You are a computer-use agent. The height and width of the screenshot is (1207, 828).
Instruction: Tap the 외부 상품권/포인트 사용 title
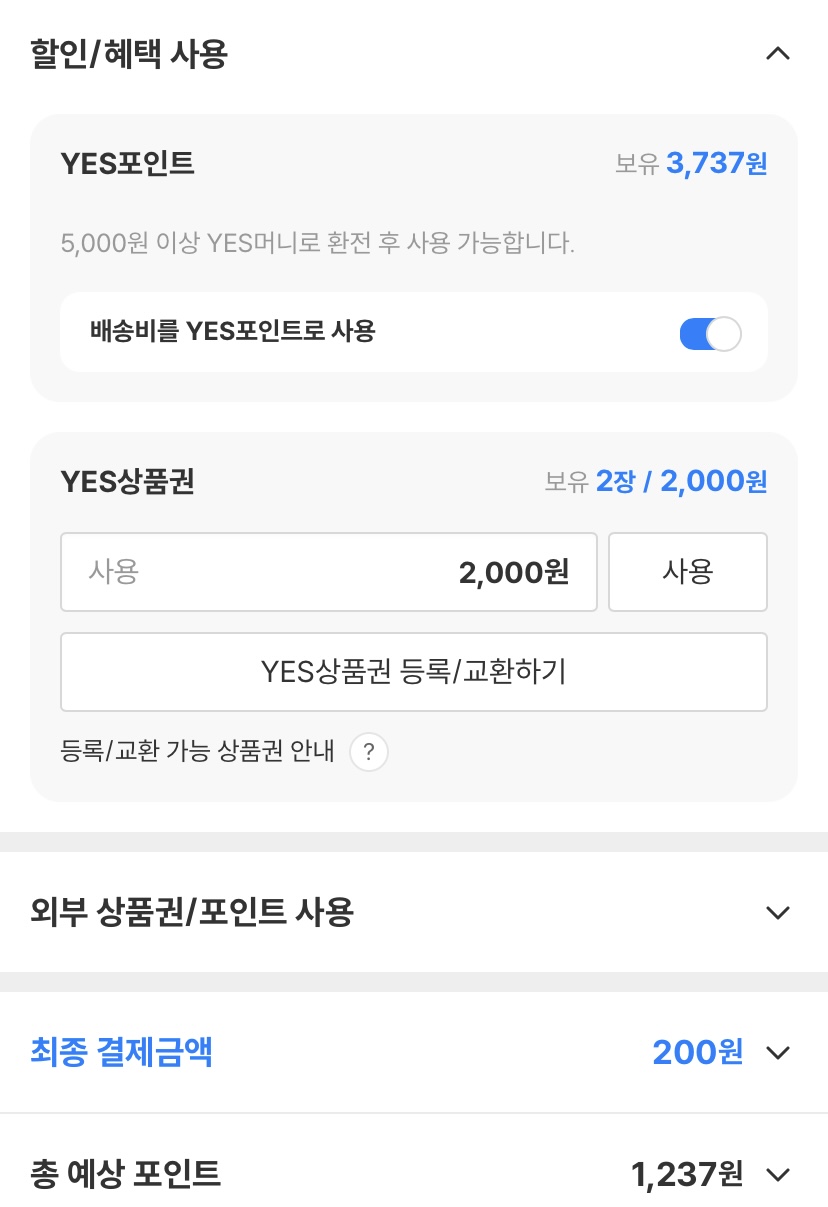coord(192,912)
